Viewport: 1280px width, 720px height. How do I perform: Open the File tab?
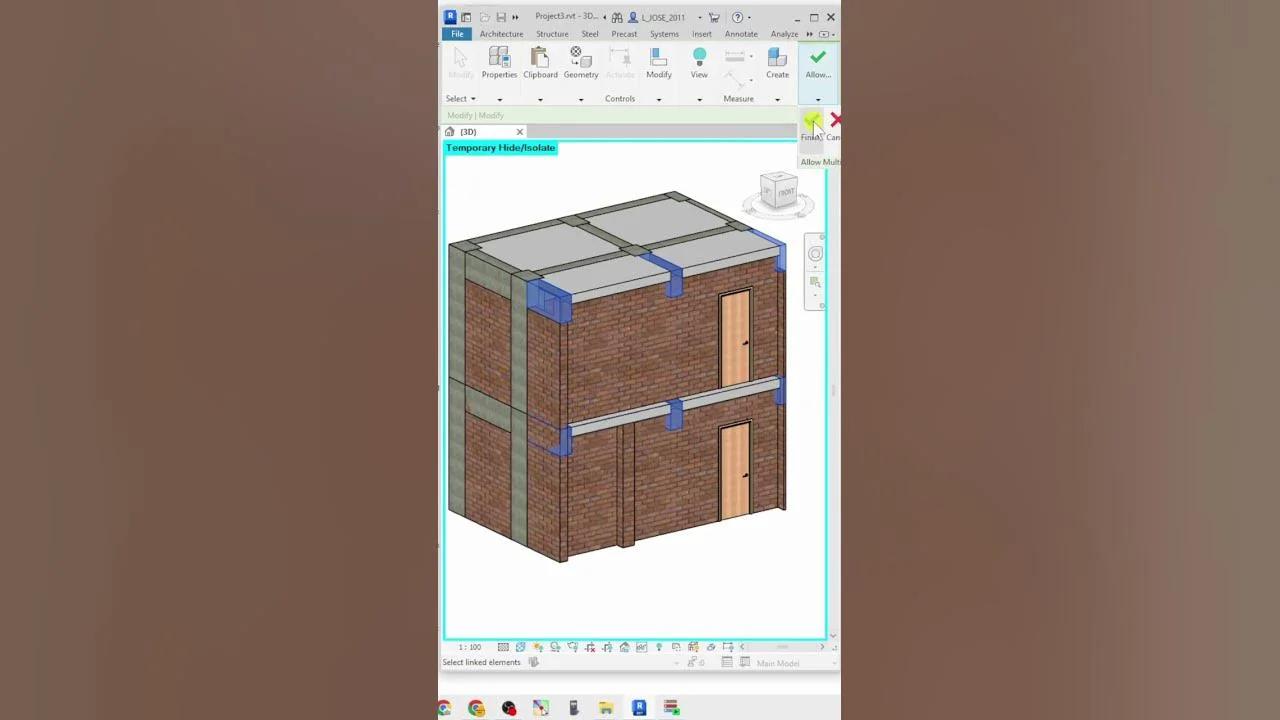coord(457,34)
